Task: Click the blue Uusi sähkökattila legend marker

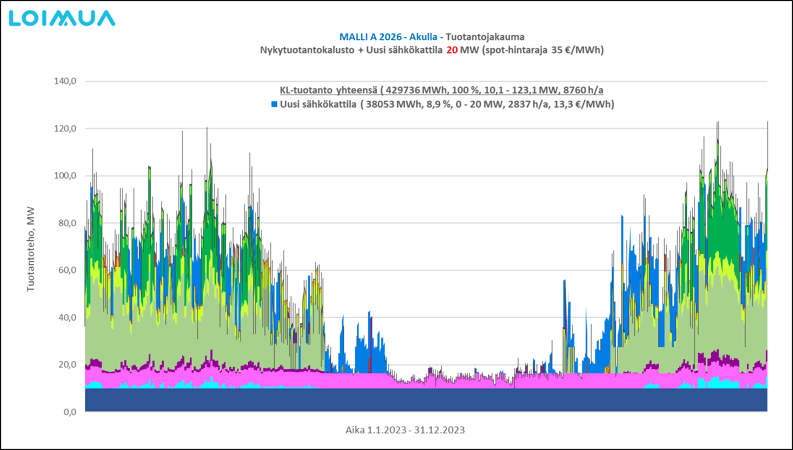Action: tap(275, 104)
